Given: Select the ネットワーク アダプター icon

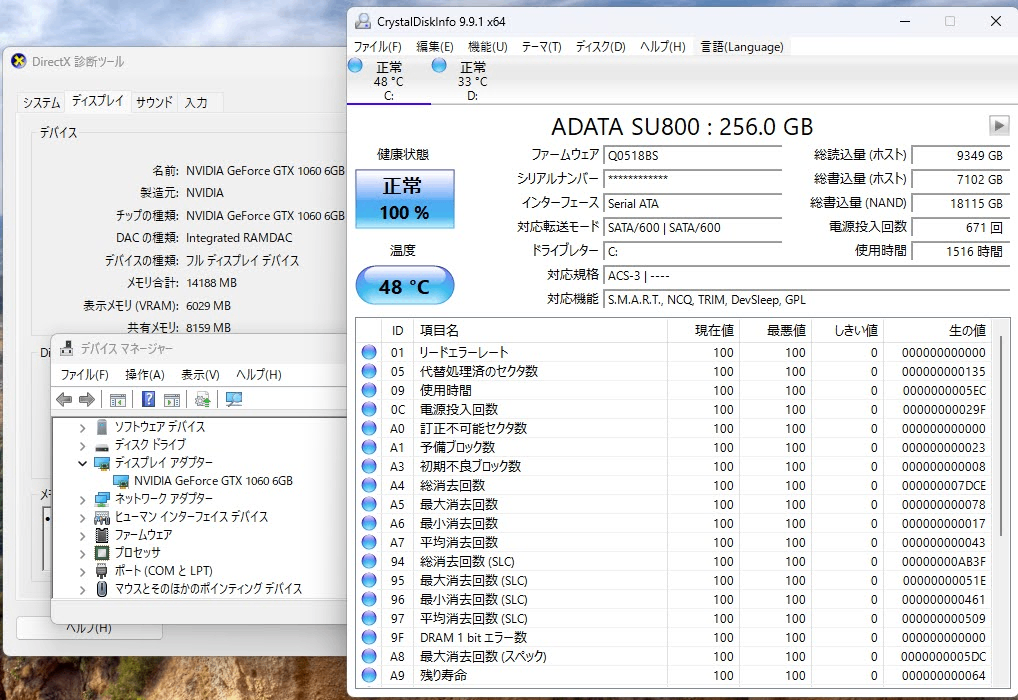Looking at the screenshot, I should (x=102, y=499).
